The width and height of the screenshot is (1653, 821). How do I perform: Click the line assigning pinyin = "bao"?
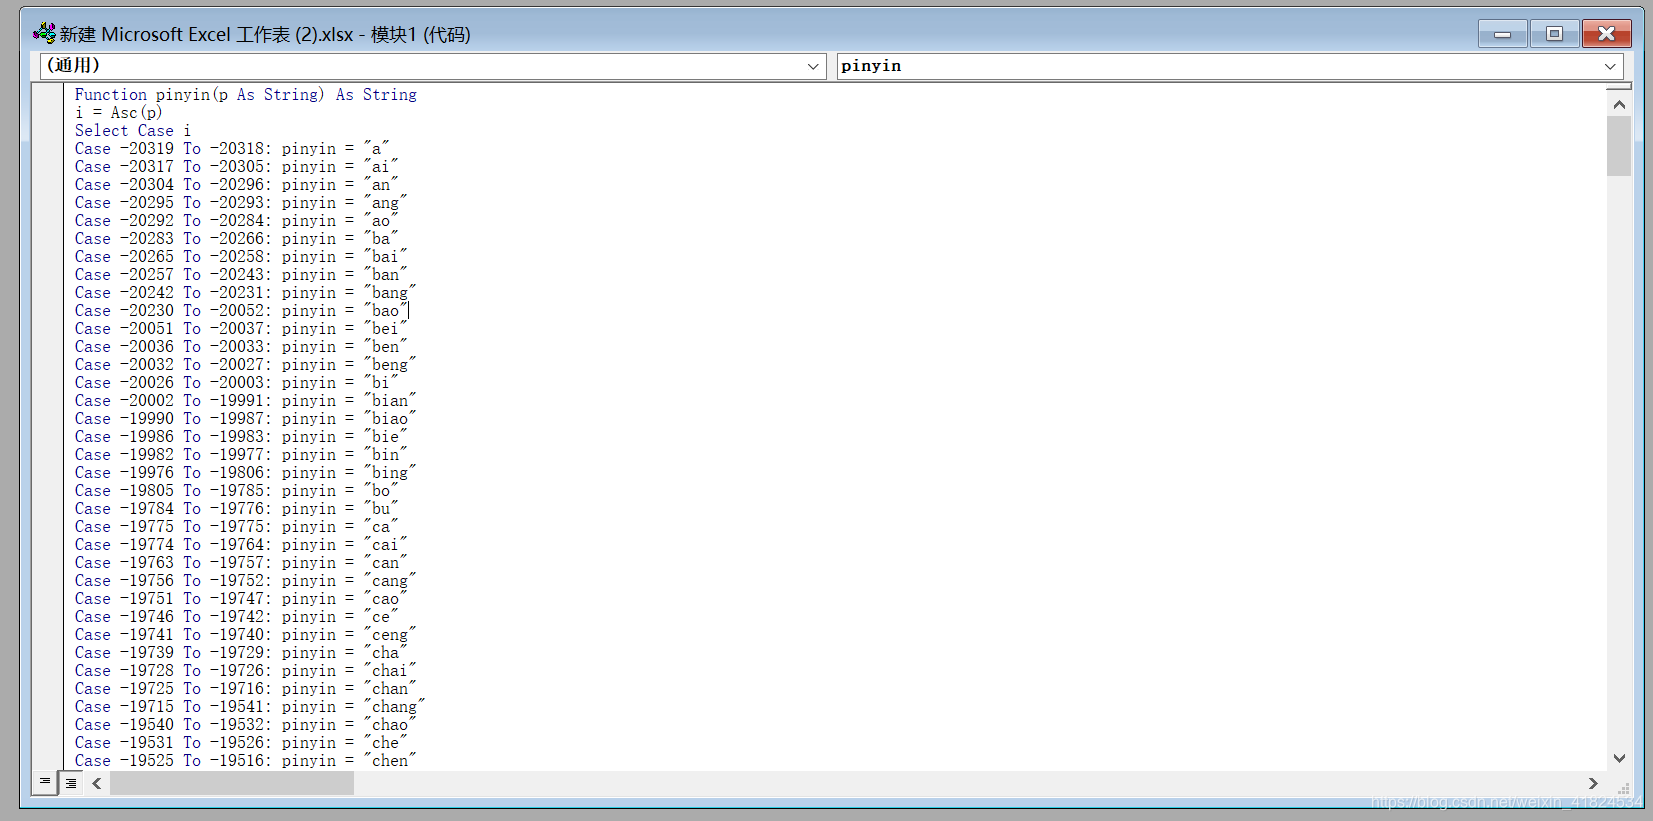(241, 311)
